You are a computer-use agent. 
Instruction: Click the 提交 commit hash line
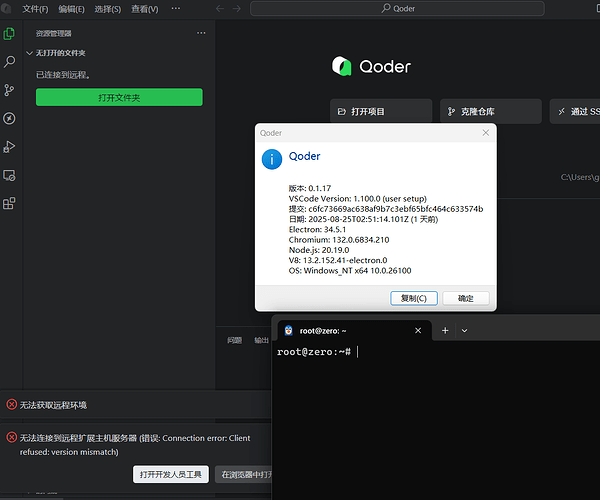coord(386,209)
